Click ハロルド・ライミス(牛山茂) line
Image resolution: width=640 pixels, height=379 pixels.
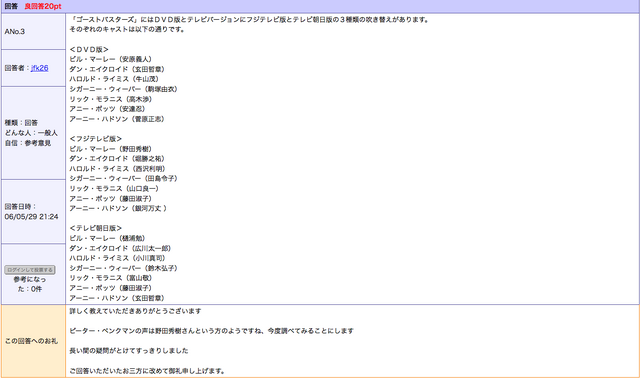[x=114, y=79]
